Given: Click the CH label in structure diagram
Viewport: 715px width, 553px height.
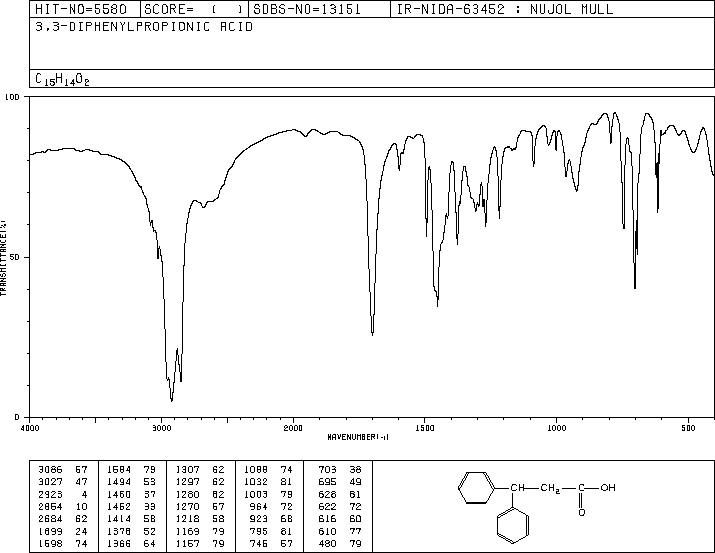Looking at the screenshot, I should point(518,488).
